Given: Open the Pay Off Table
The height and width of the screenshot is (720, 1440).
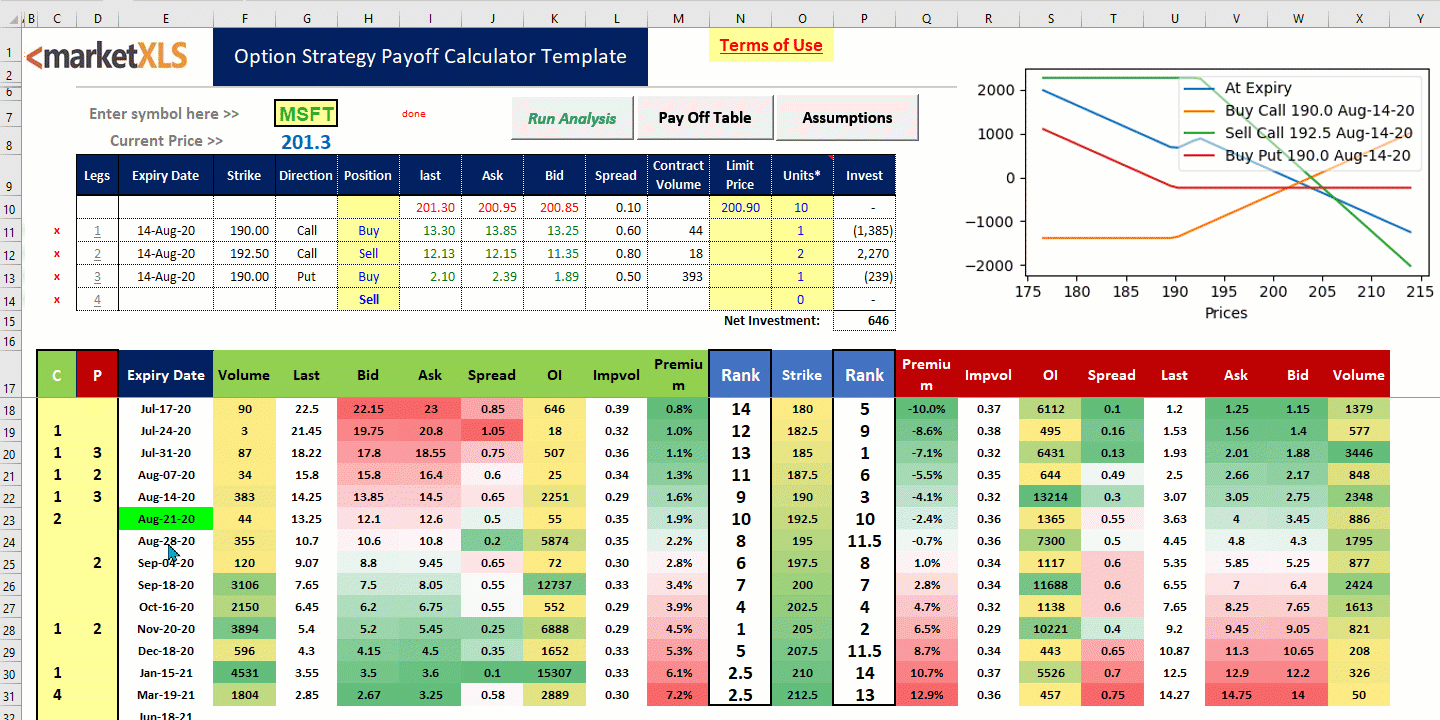Looking at the screenshot, I should (704, 118).
